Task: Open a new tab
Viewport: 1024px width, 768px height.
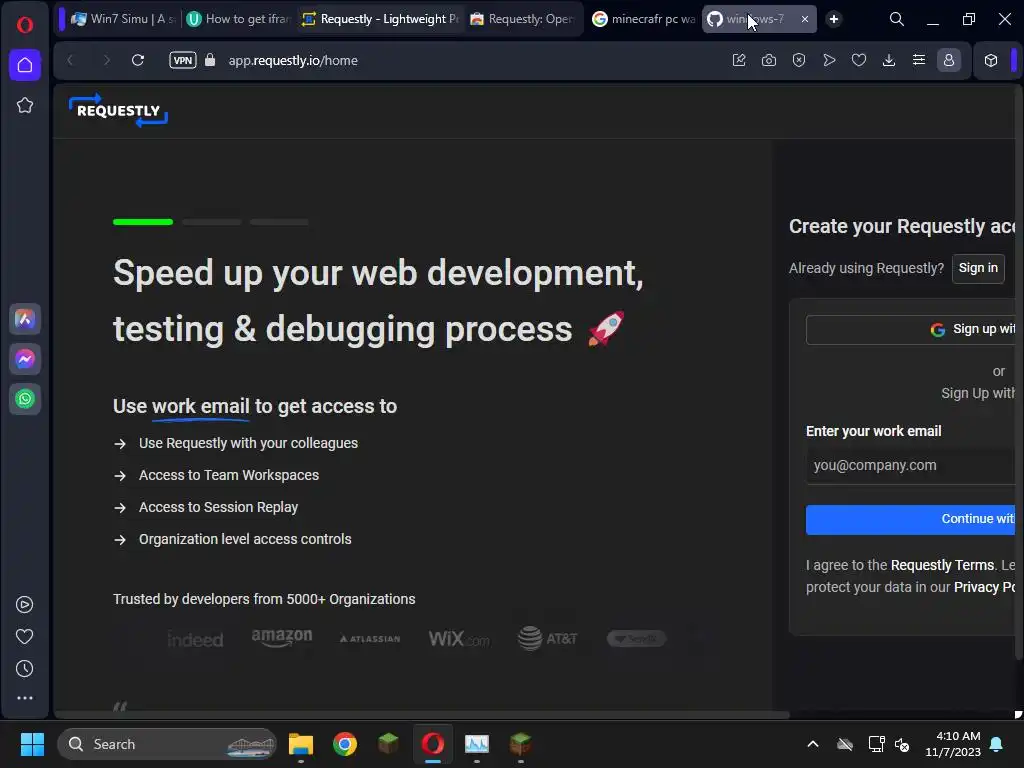Action: click(834, 19)
